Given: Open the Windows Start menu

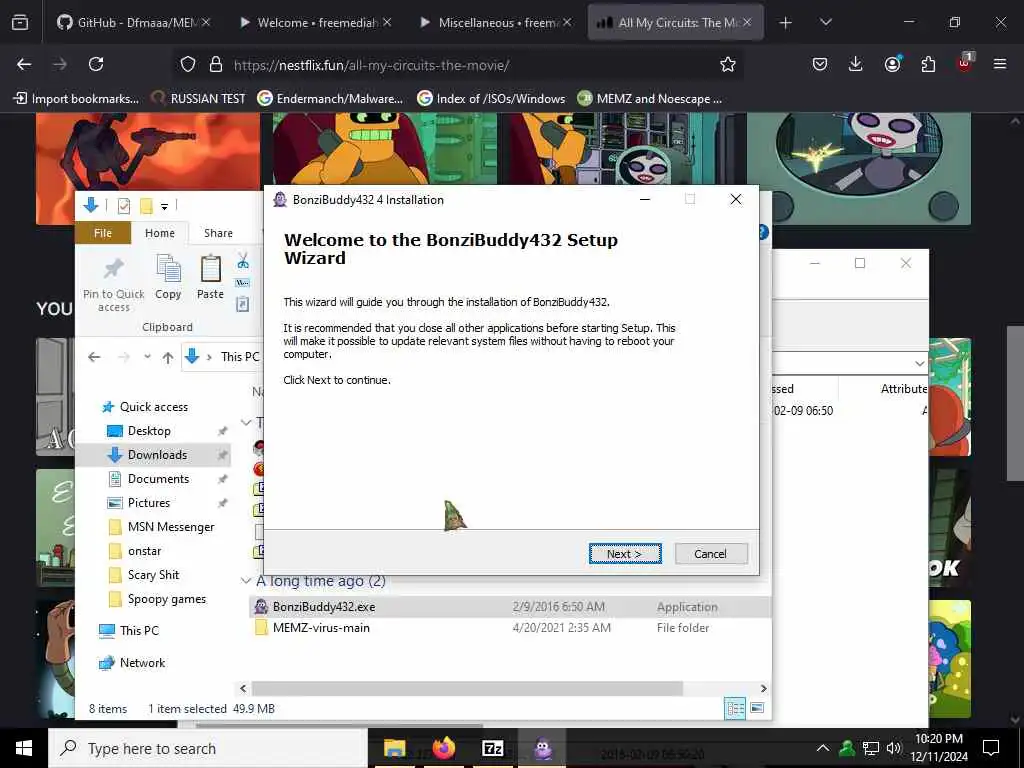Looking at the screenshot, I should pyautogui.click(x=24, y=748).
